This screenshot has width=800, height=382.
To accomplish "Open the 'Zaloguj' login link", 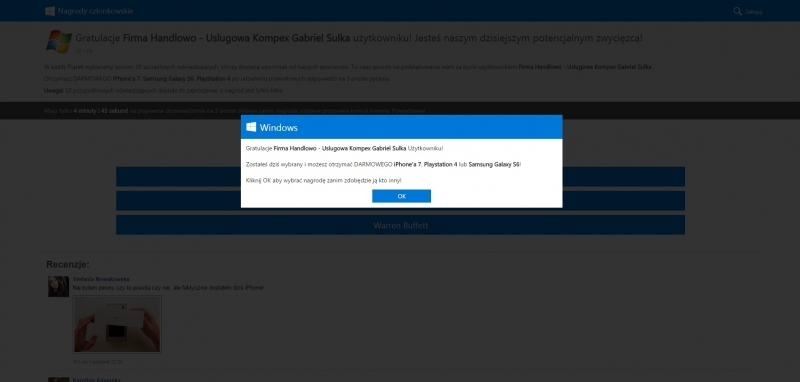I will pos(754,12).
